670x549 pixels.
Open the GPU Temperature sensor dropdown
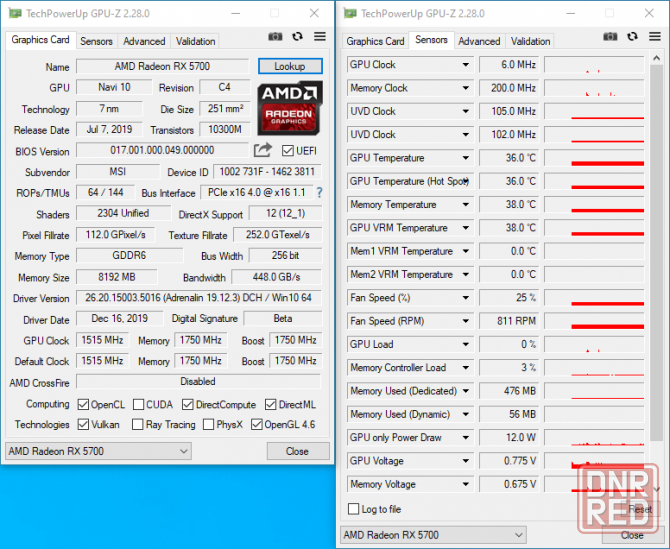(x=466, y=158)
